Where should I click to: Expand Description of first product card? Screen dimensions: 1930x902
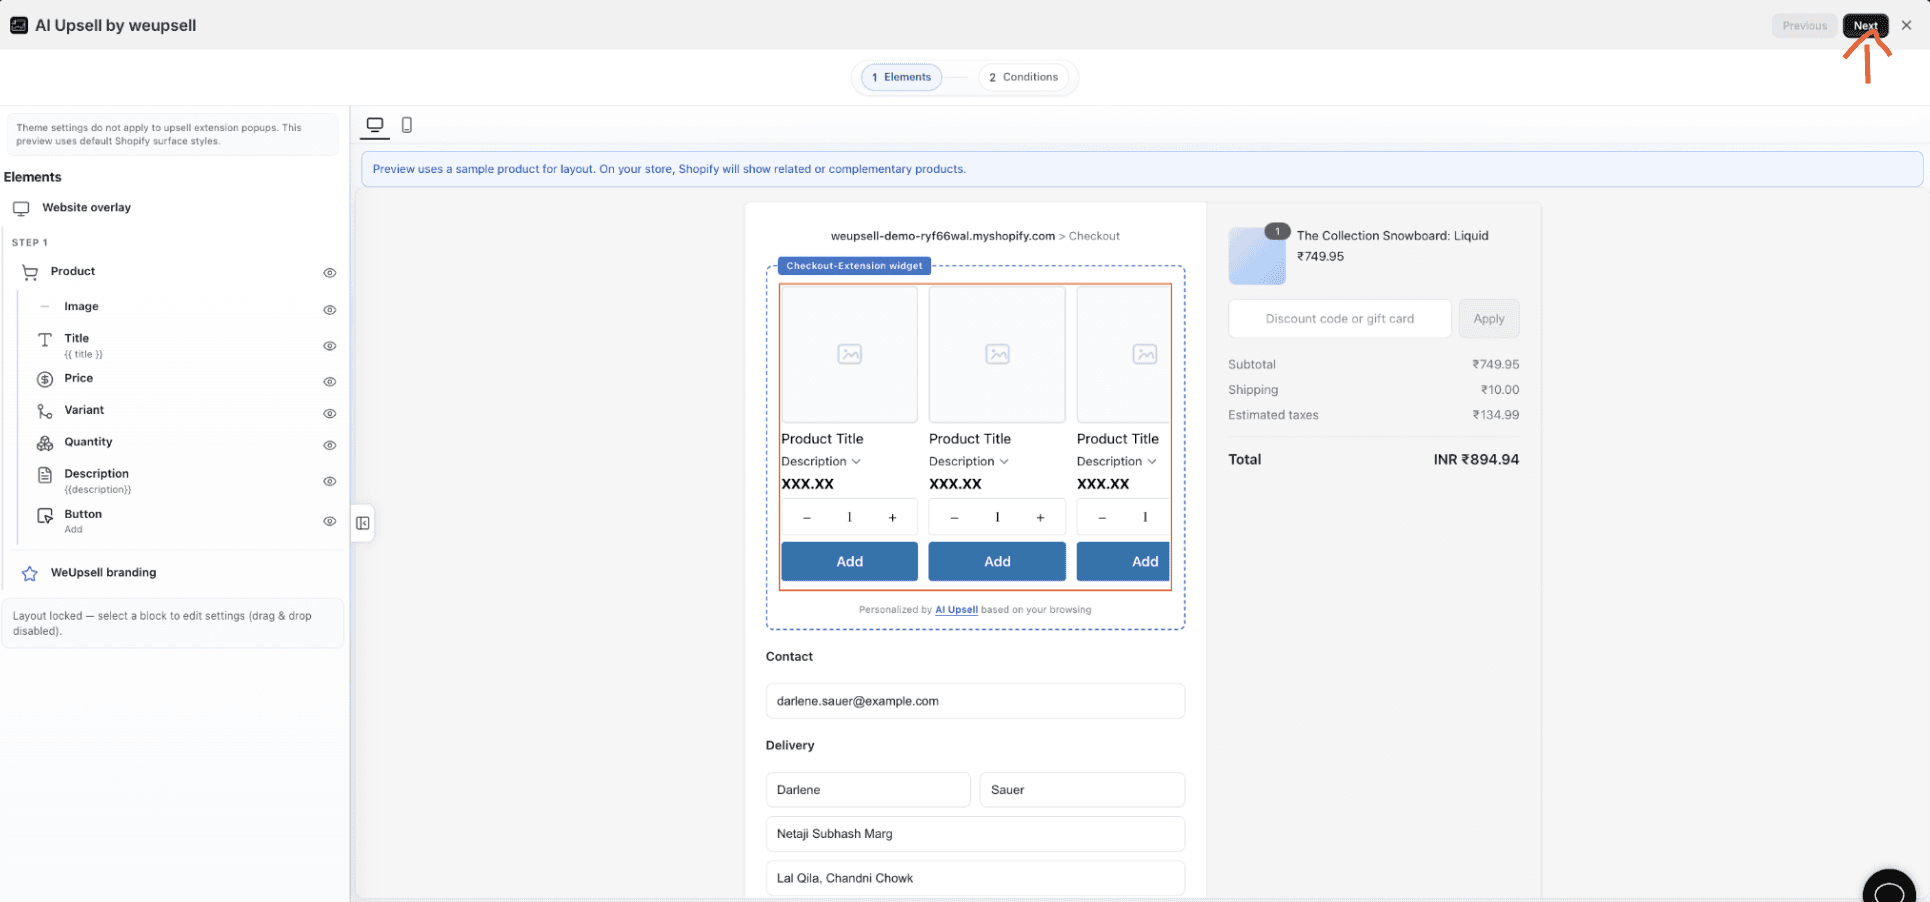[x=821, y=462]
